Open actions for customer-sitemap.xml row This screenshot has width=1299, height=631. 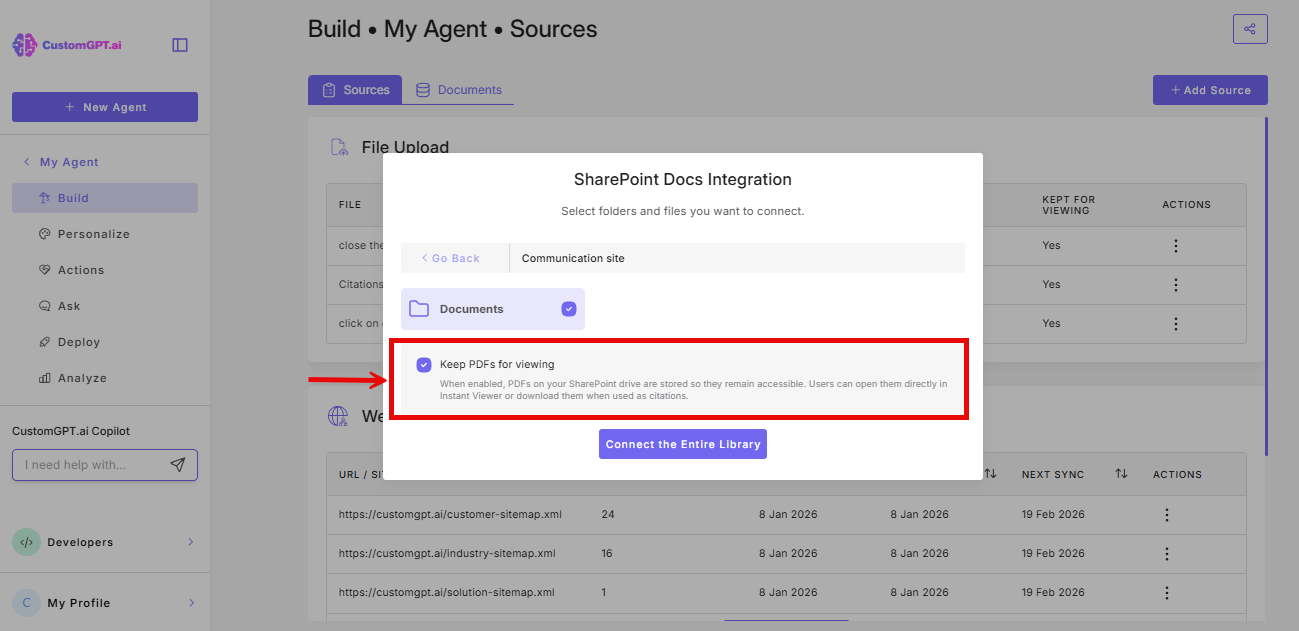[1166, 515]
